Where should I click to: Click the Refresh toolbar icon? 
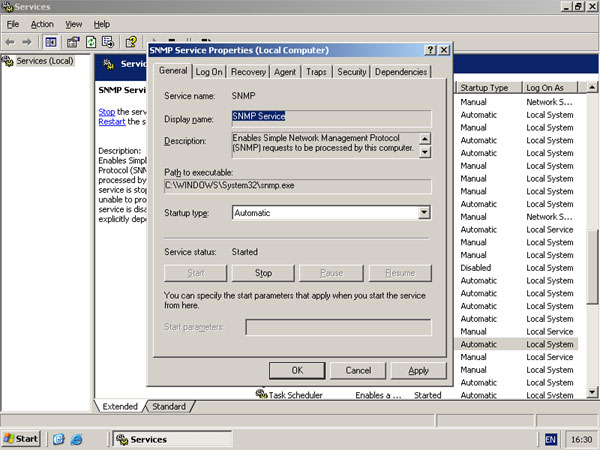pyautogui.click(x=91, y=42)
